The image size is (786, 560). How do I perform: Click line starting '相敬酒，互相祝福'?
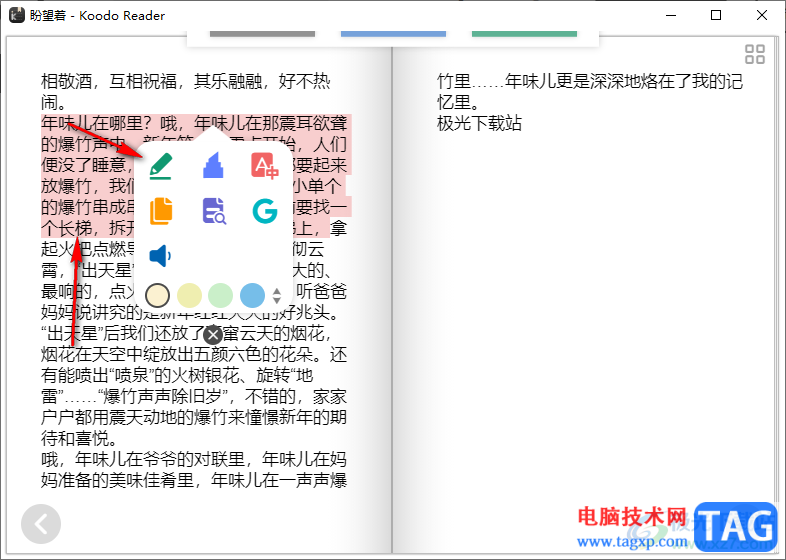186,81
